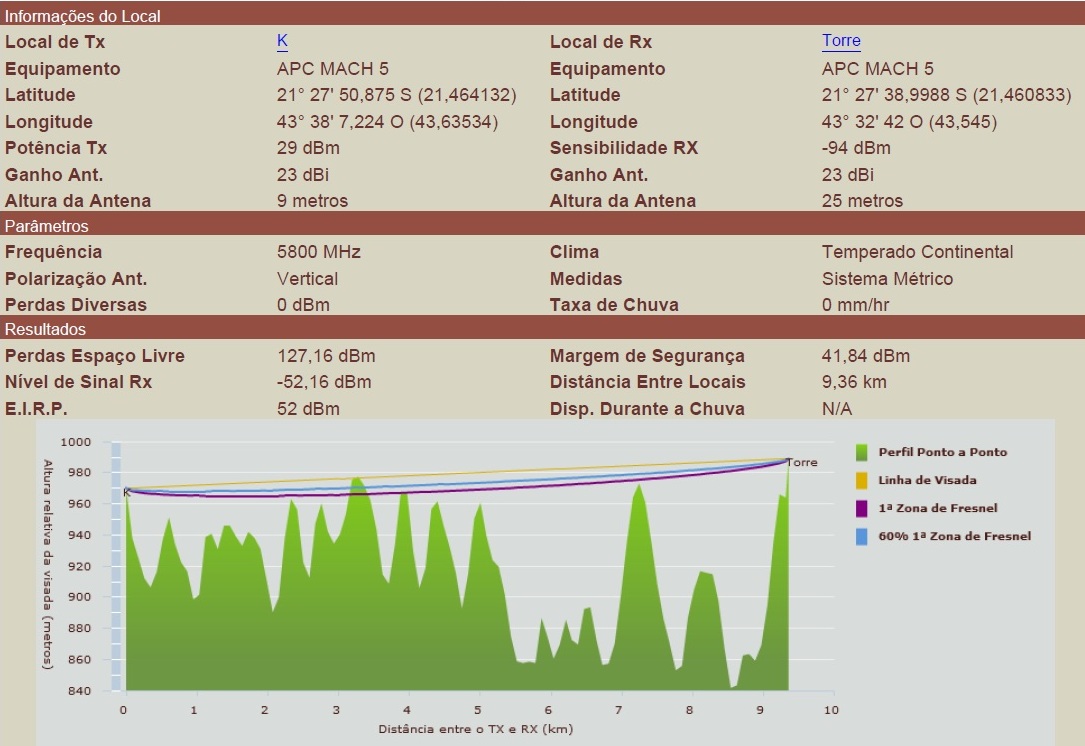Select the rain availability value N/A
1085x746 pixels.
tap(837, 409)
